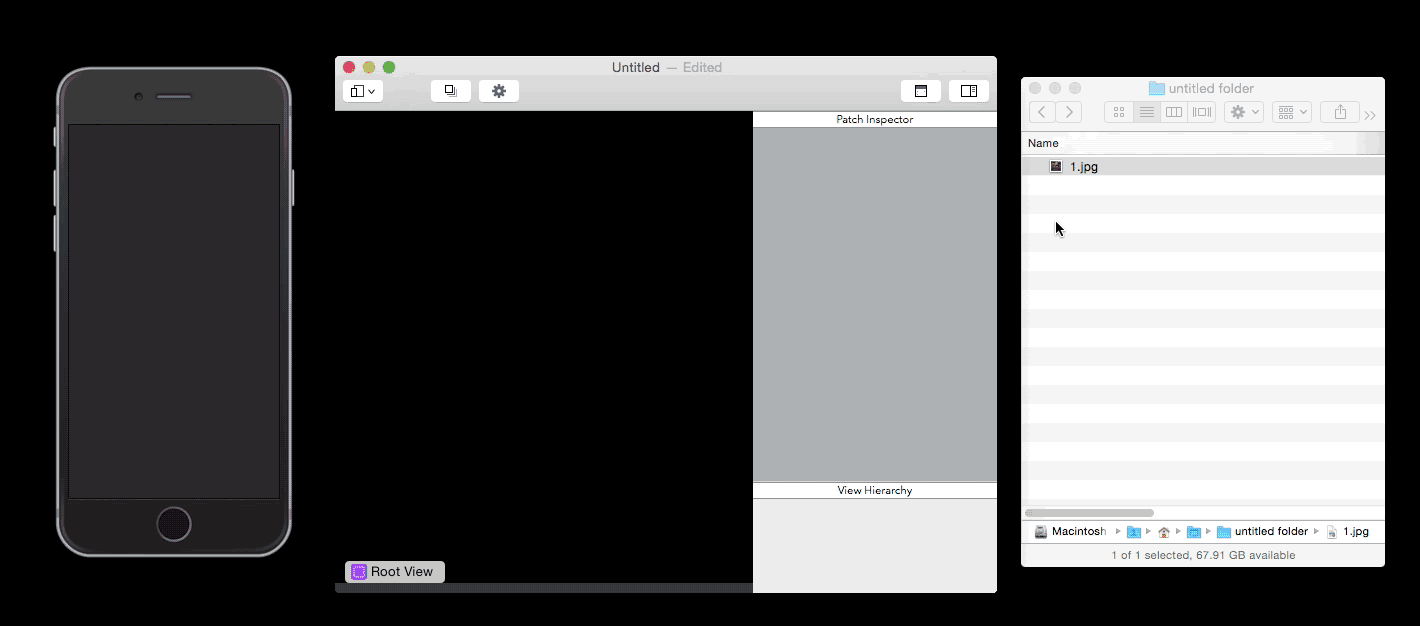Click the Finder Share button
This screenshot has height=626, width=1420.
coord(1340,112)
